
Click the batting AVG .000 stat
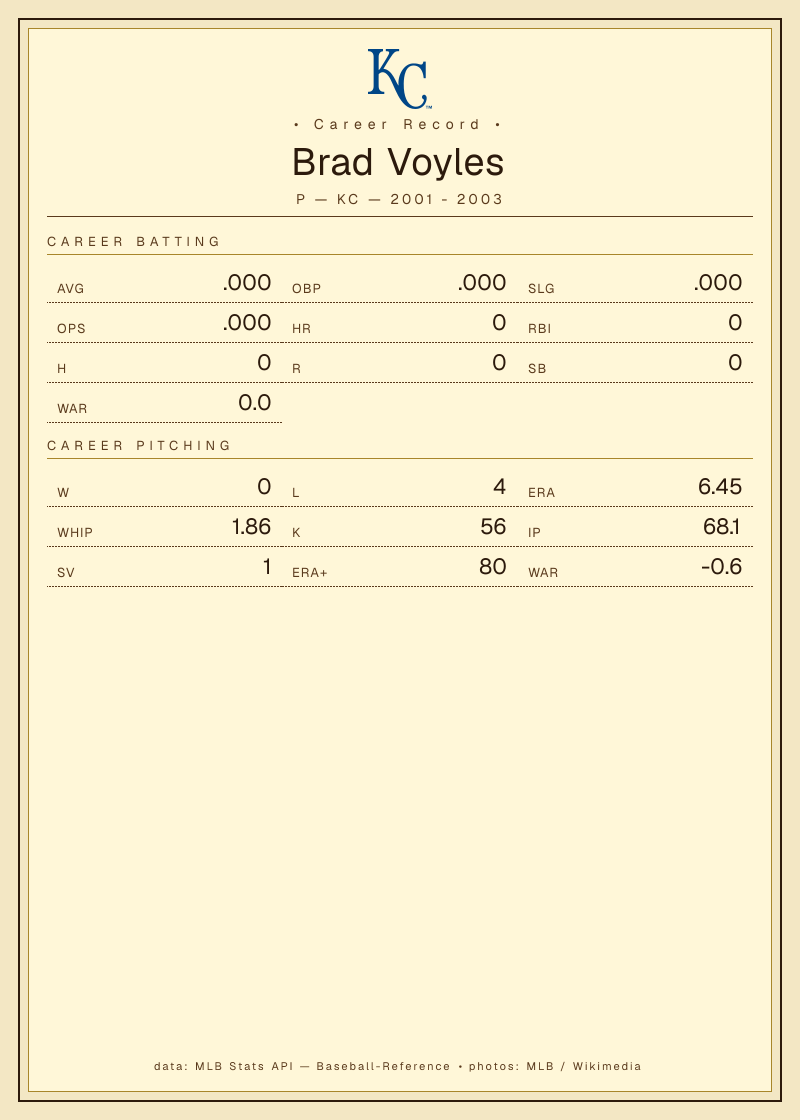click(164, 283)
